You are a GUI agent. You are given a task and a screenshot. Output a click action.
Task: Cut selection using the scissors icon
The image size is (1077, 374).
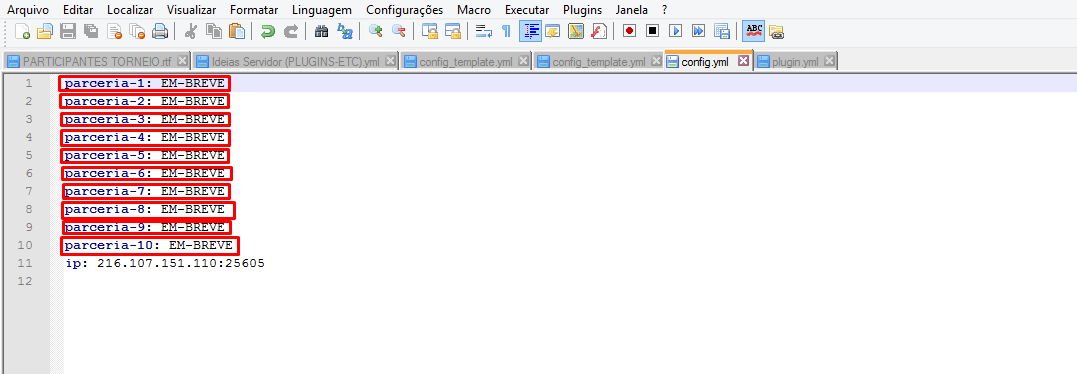tap(191, 31)
